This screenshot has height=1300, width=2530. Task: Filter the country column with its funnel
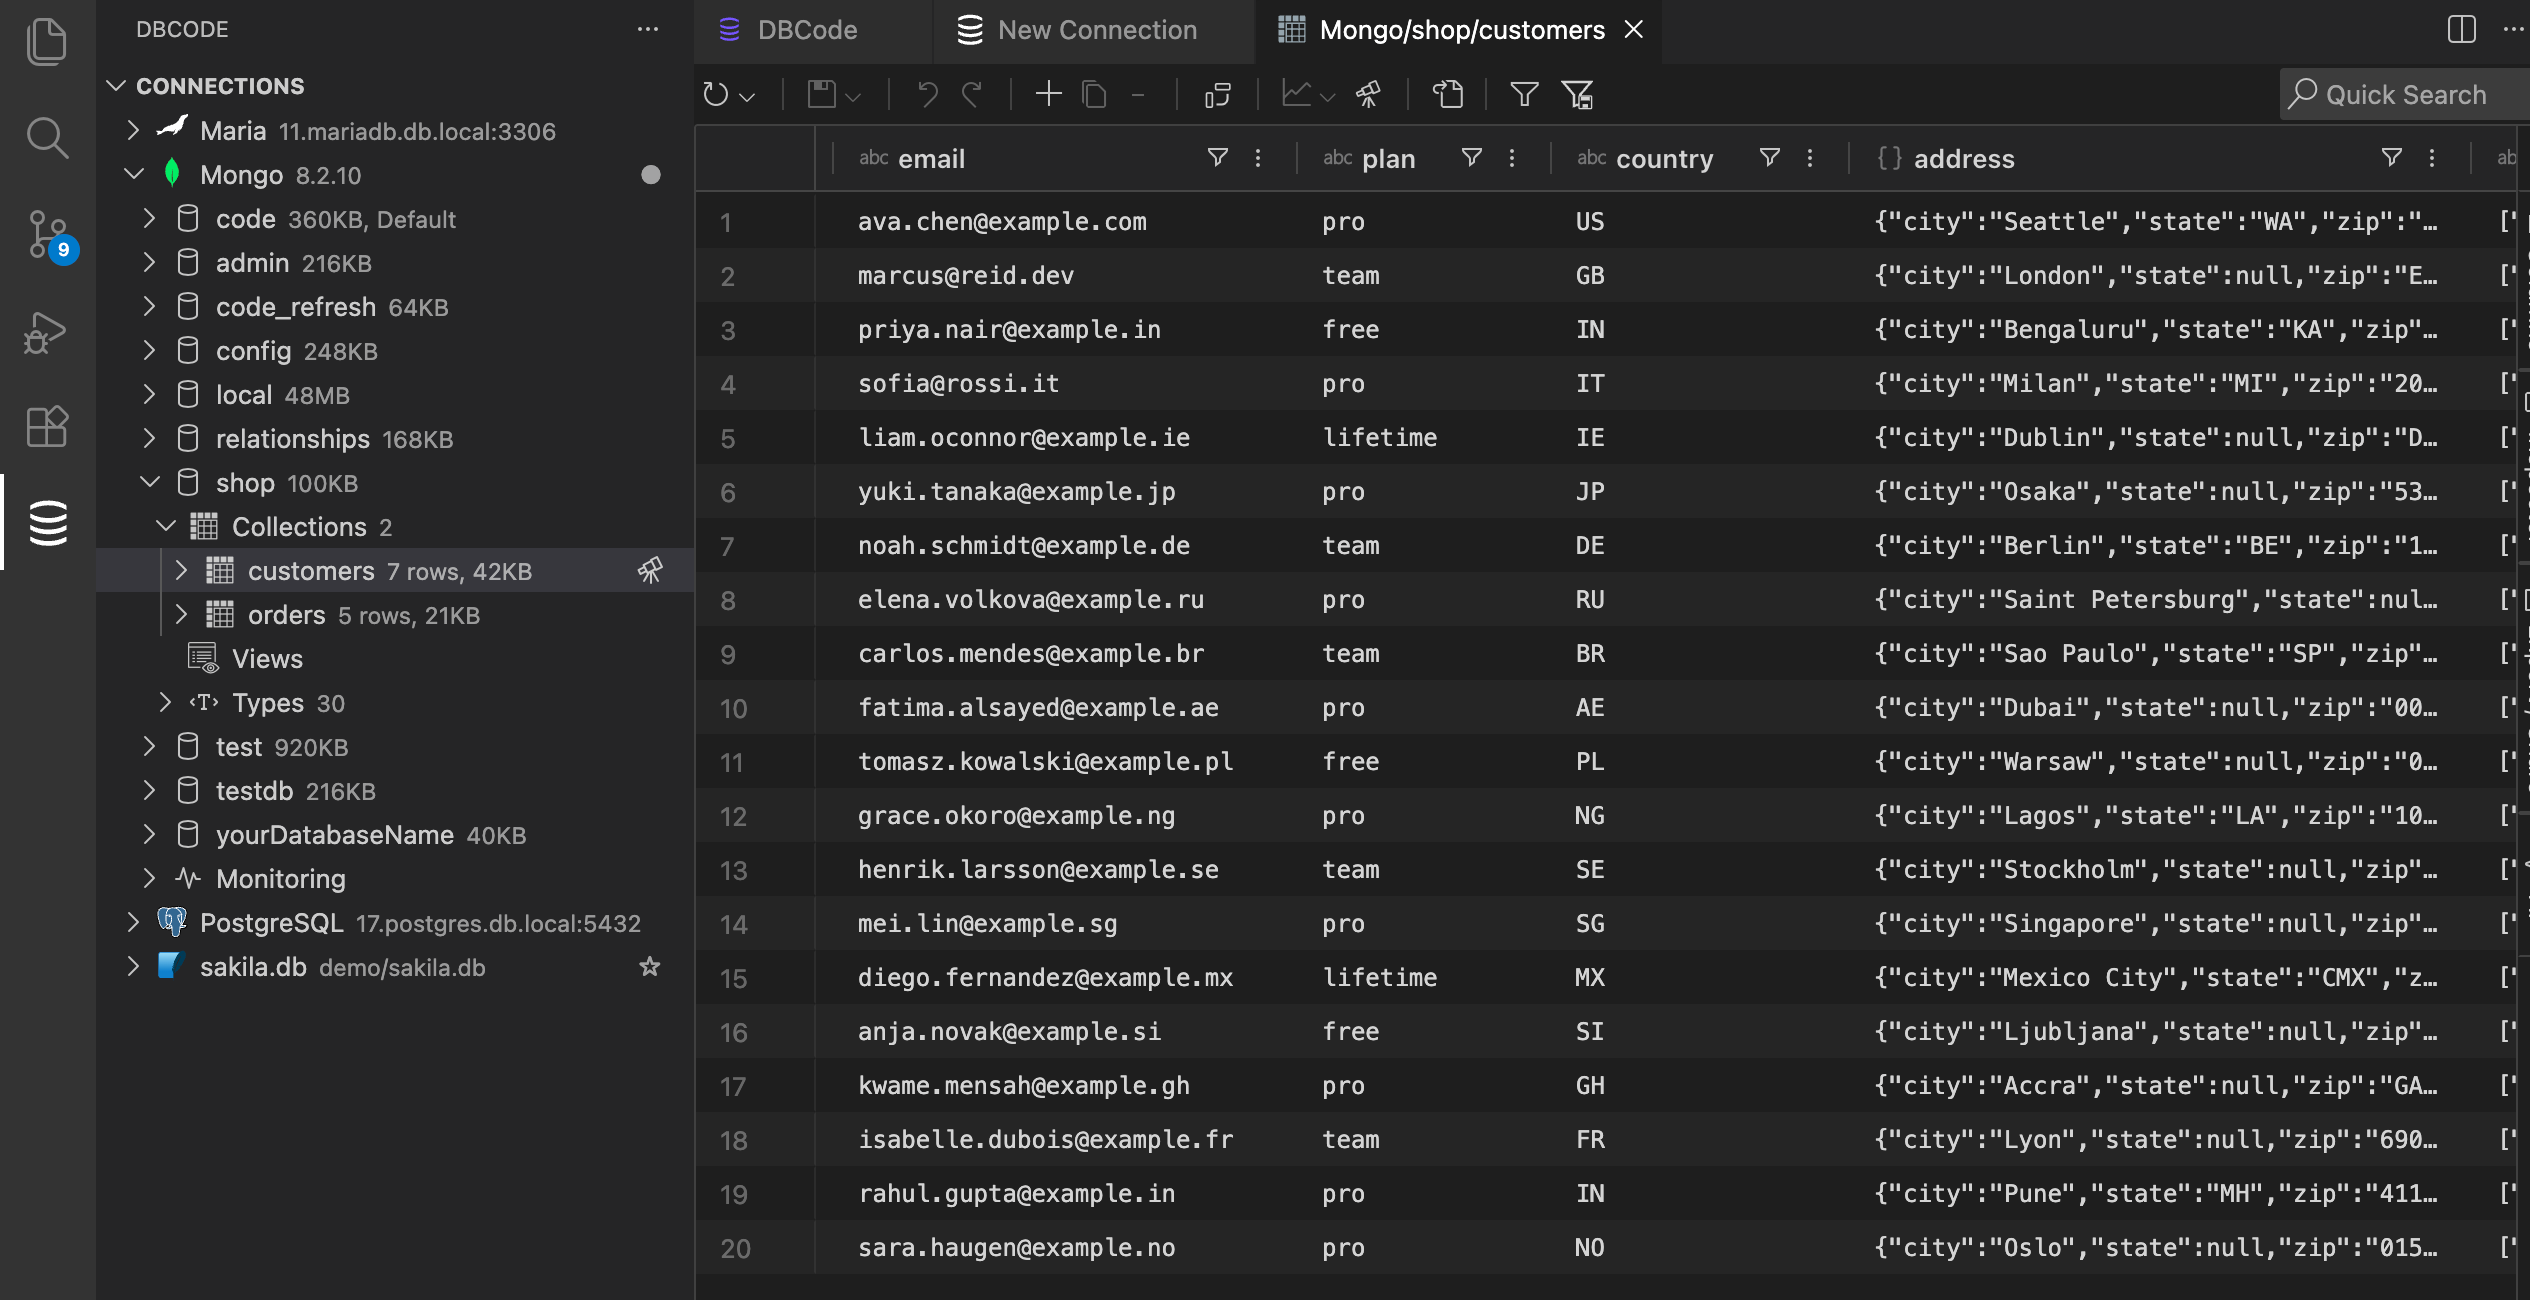click(x=1769, y=158)
